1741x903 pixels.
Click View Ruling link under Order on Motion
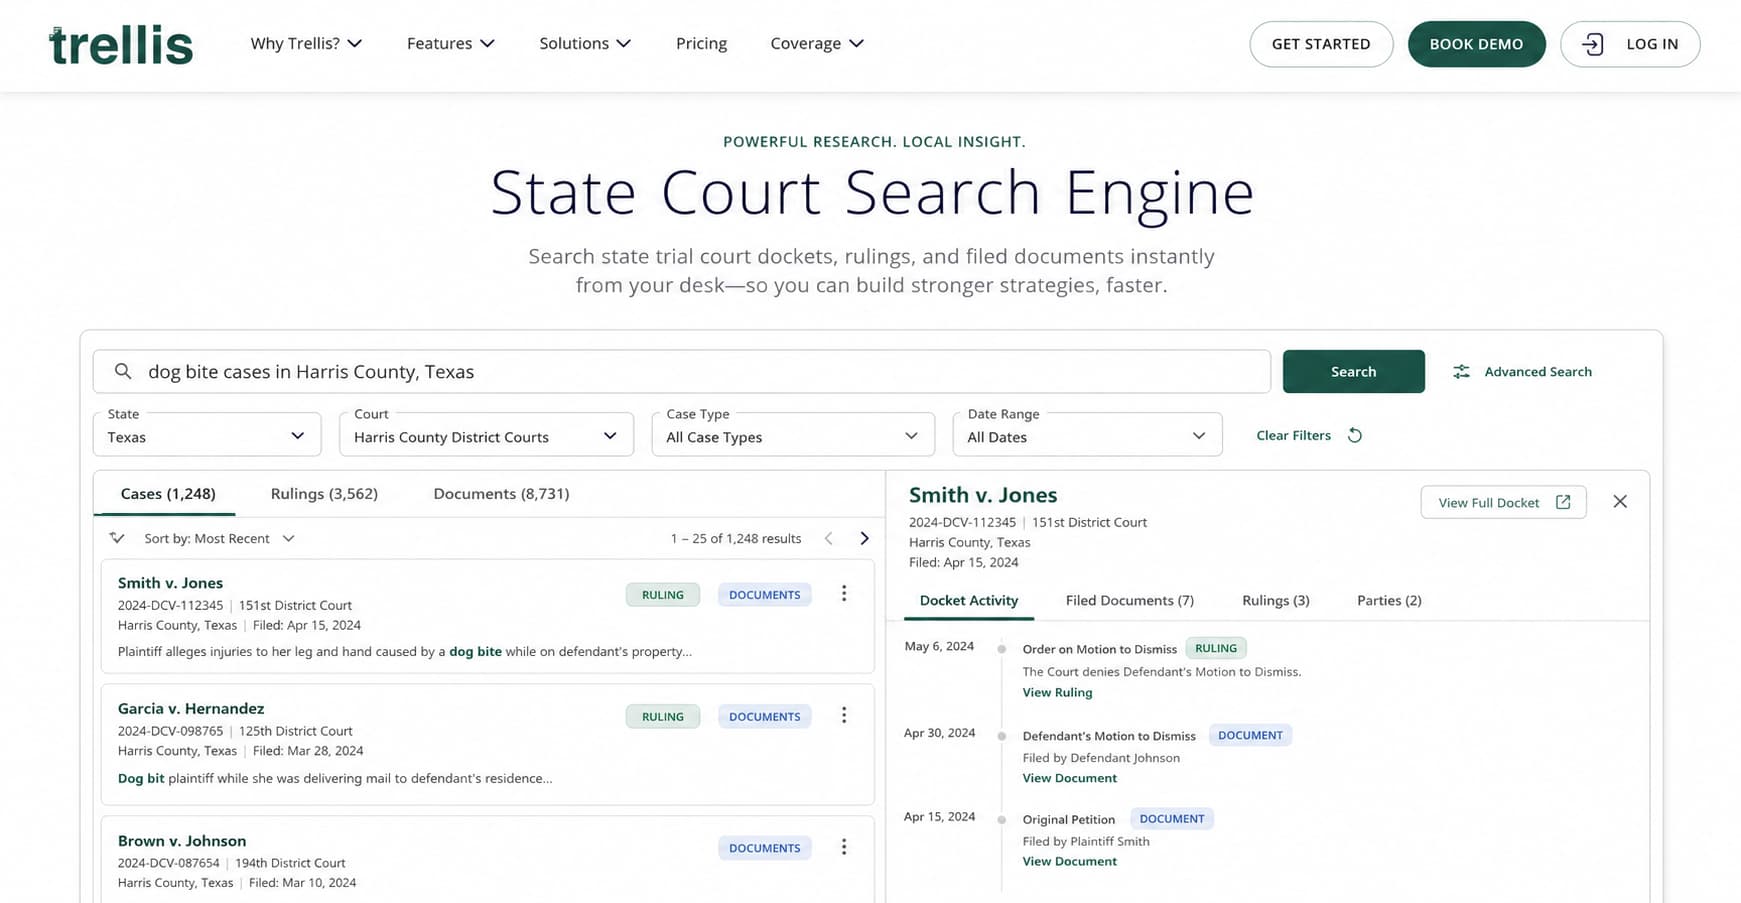click(x=1057, y=692)
